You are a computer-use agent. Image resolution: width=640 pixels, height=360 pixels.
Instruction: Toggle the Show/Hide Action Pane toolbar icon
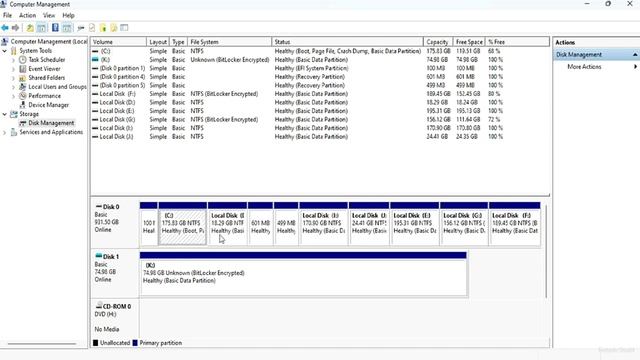tap(67, 28)
